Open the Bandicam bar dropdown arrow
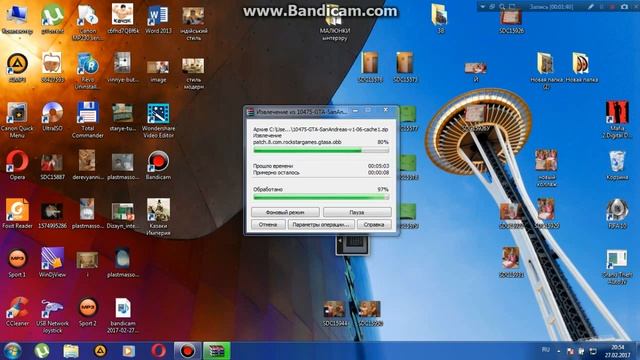Viewport: 640px width, 360px height. pyautogui.click(x=482, y=7)
